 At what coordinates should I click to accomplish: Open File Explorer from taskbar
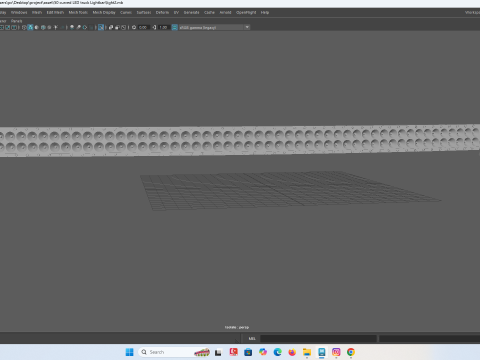(307, 352)
